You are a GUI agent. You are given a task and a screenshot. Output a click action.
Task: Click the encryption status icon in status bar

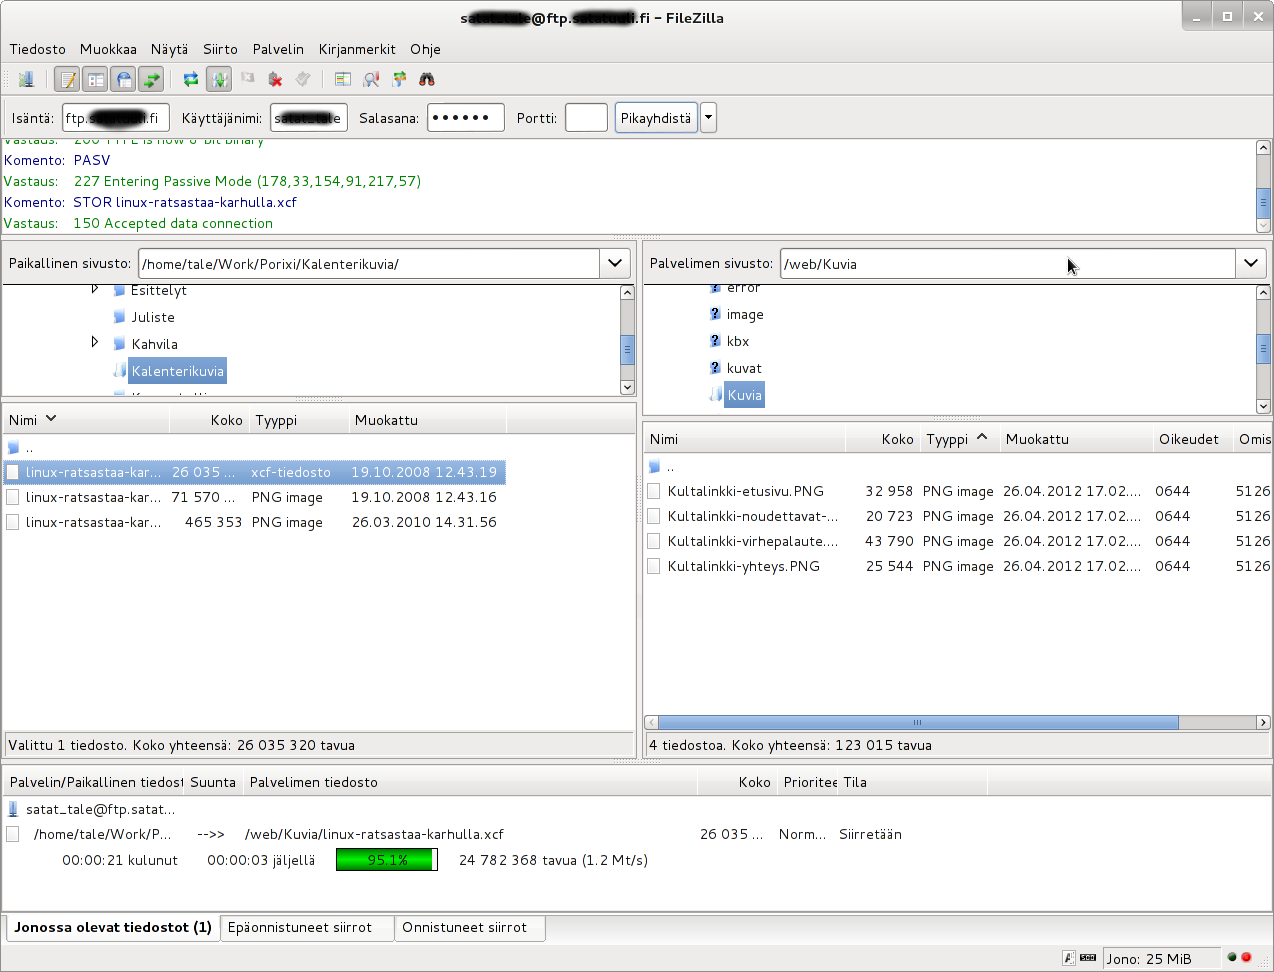pyautogui.click(x=1069, y=958)
